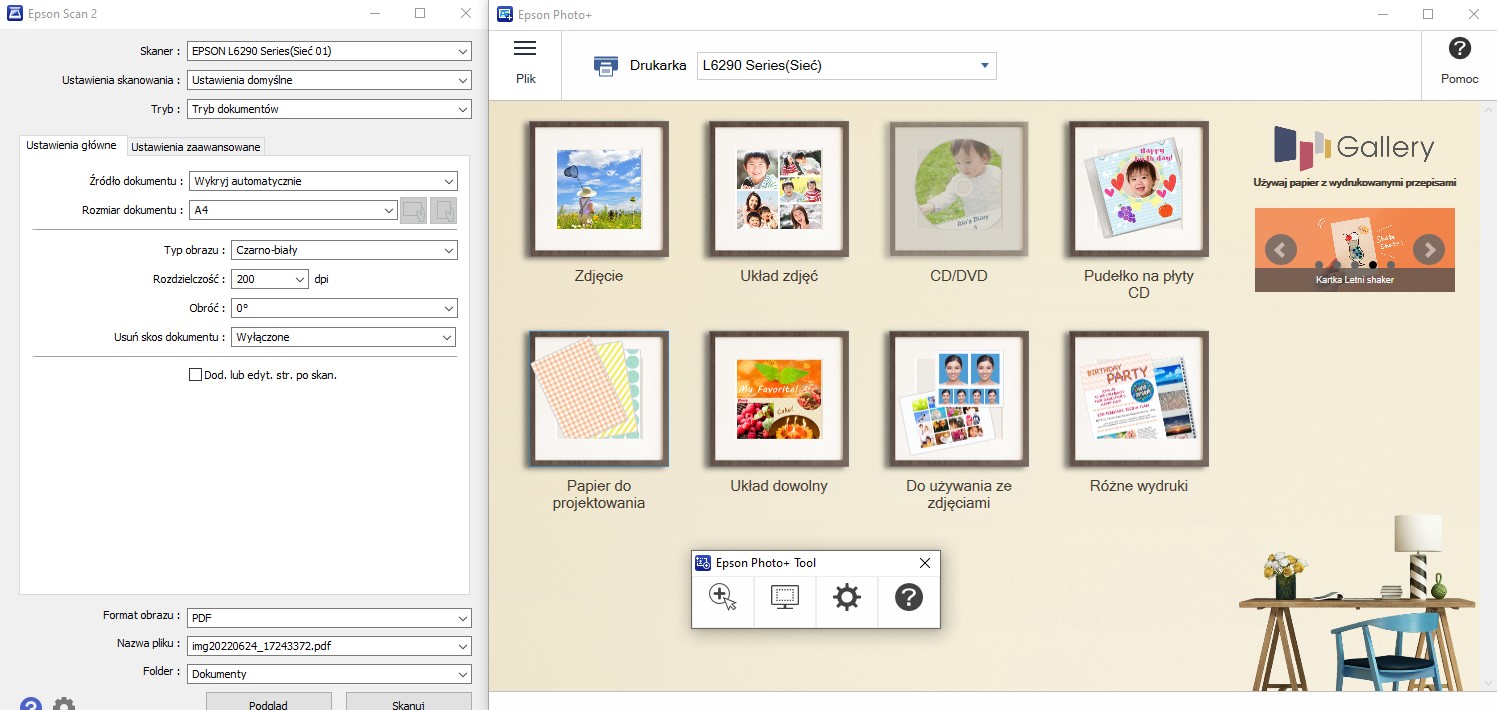Maximize the Epson Photo+ window
Viewport: 1497px width, 710px height.
1428,14
